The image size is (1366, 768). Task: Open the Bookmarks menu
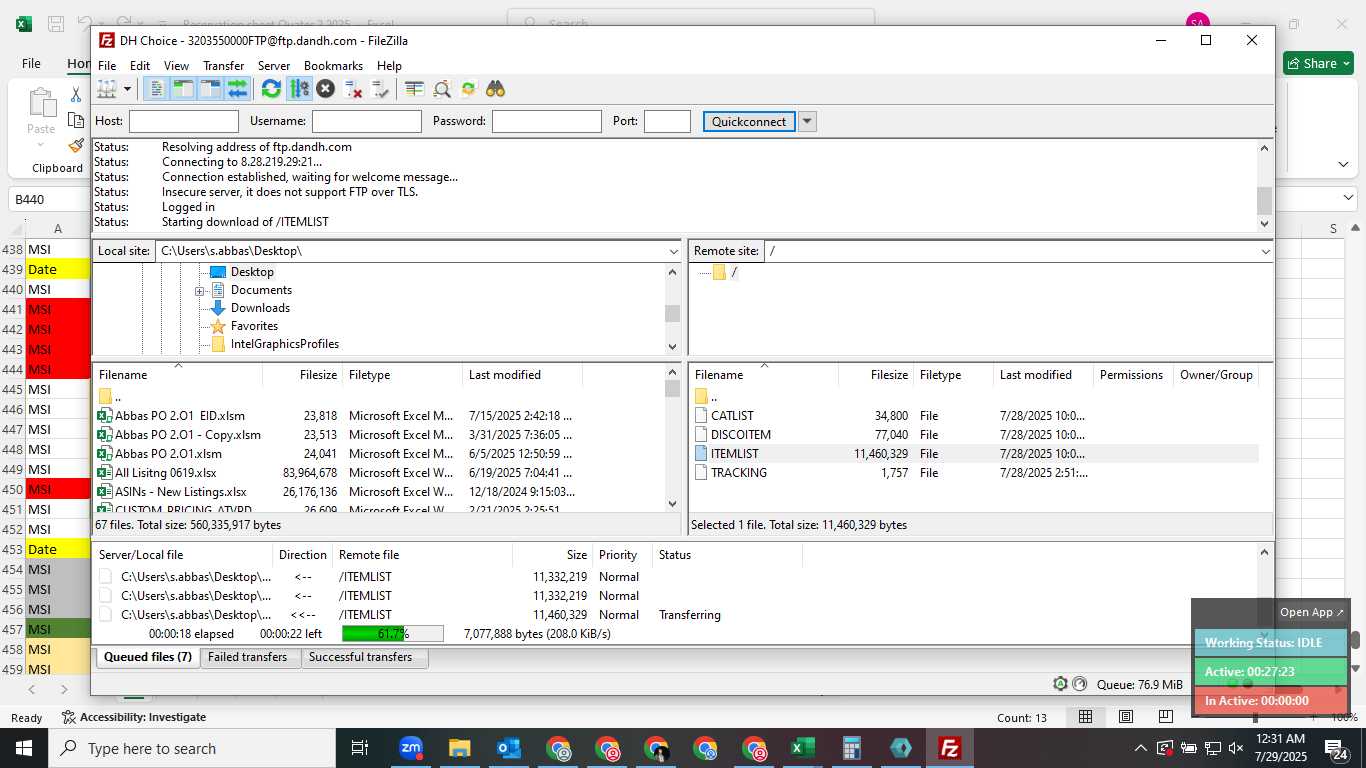click(x=333, y=66)
